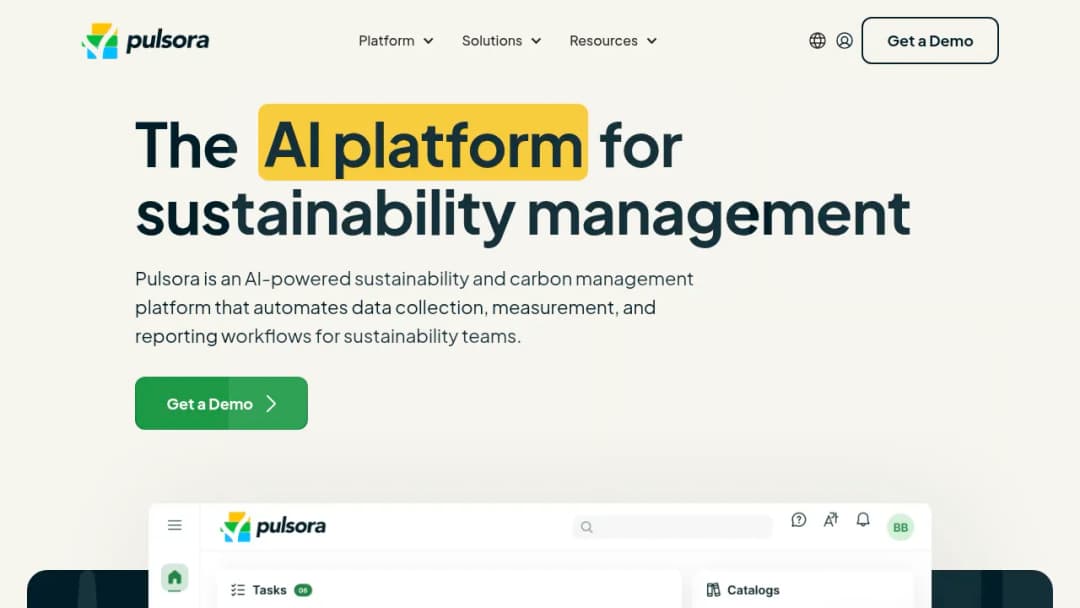This screenshot has height=608, width=1080.
Task: Open the notifications bell icon
Action: click(x=863, y=520)
